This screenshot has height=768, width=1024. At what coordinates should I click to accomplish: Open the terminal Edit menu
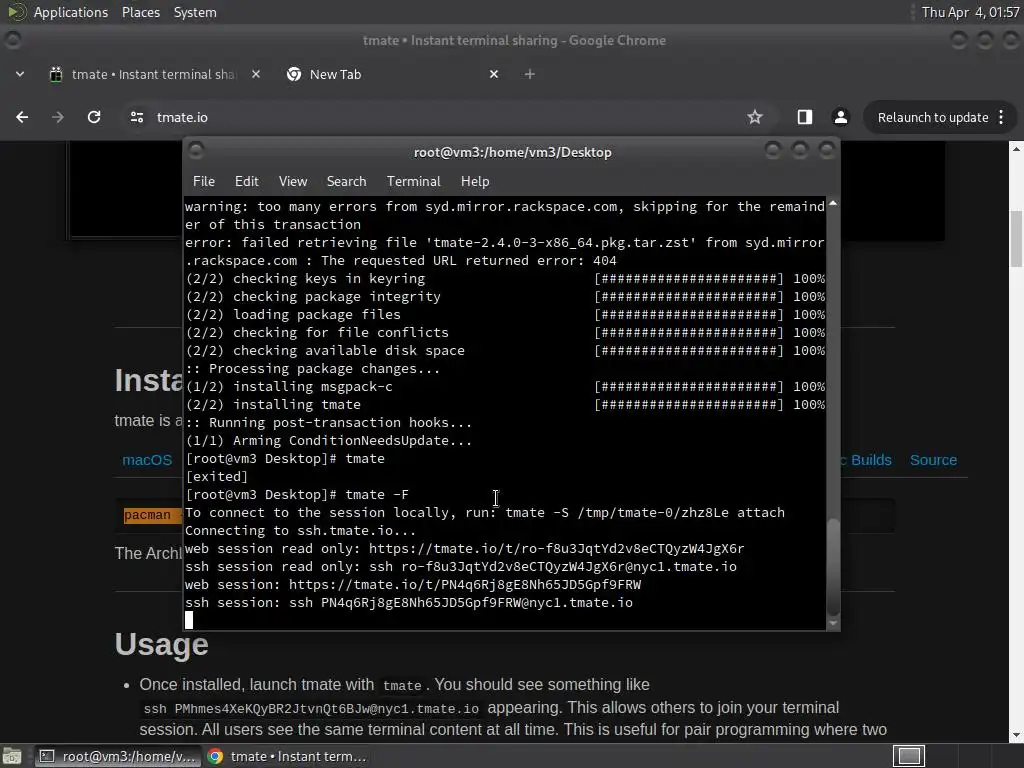246,182
